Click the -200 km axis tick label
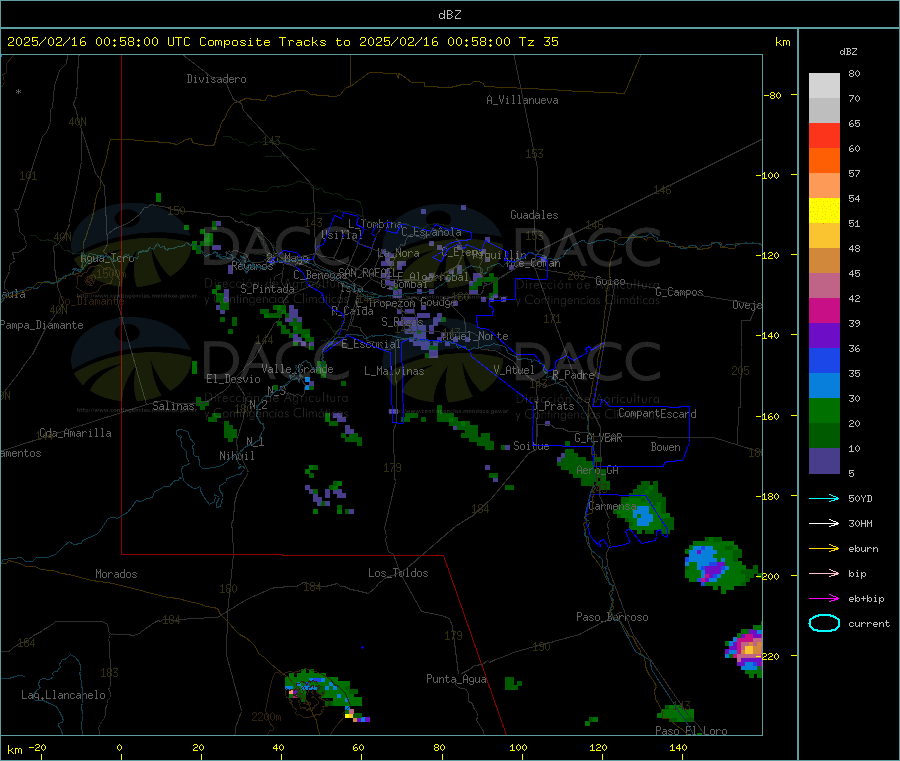Viewport: 900px width, 761px height. (x=770, y=576)
